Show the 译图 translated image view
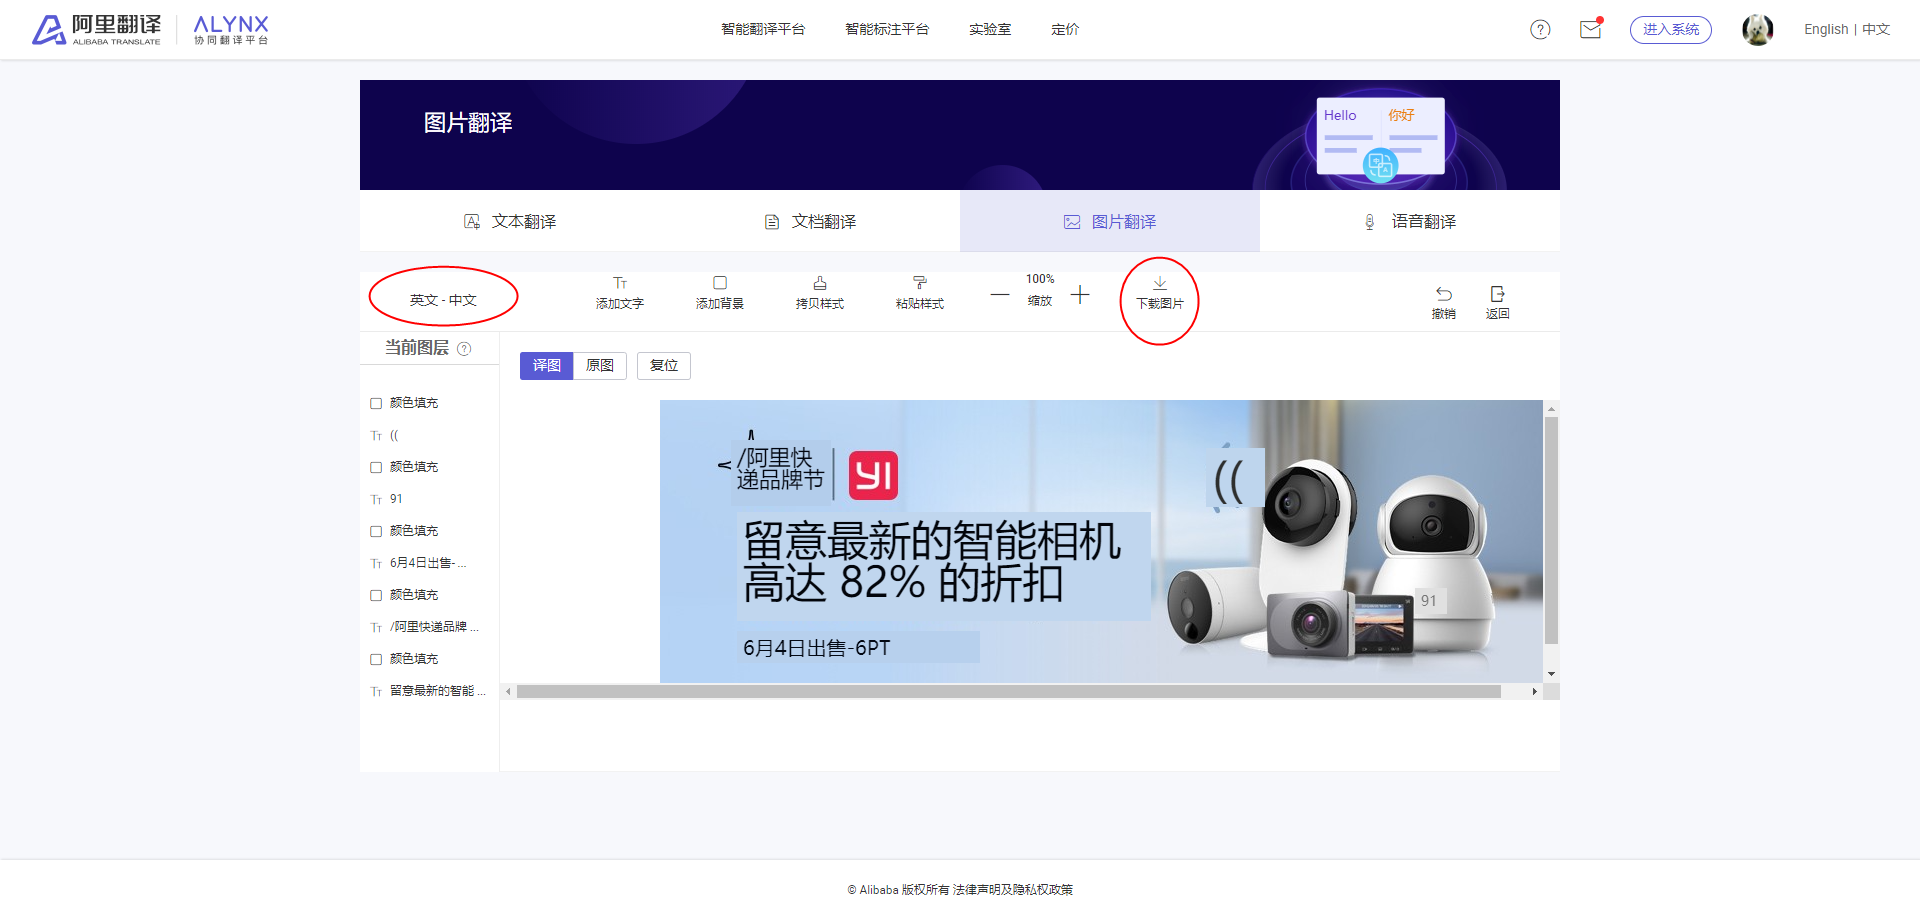 (547, 366)
